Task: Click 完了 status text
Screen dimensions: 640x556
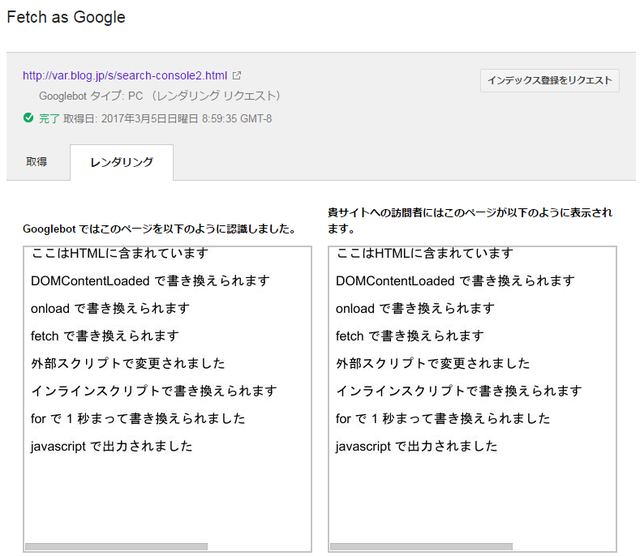Action: tap(49, 119)
